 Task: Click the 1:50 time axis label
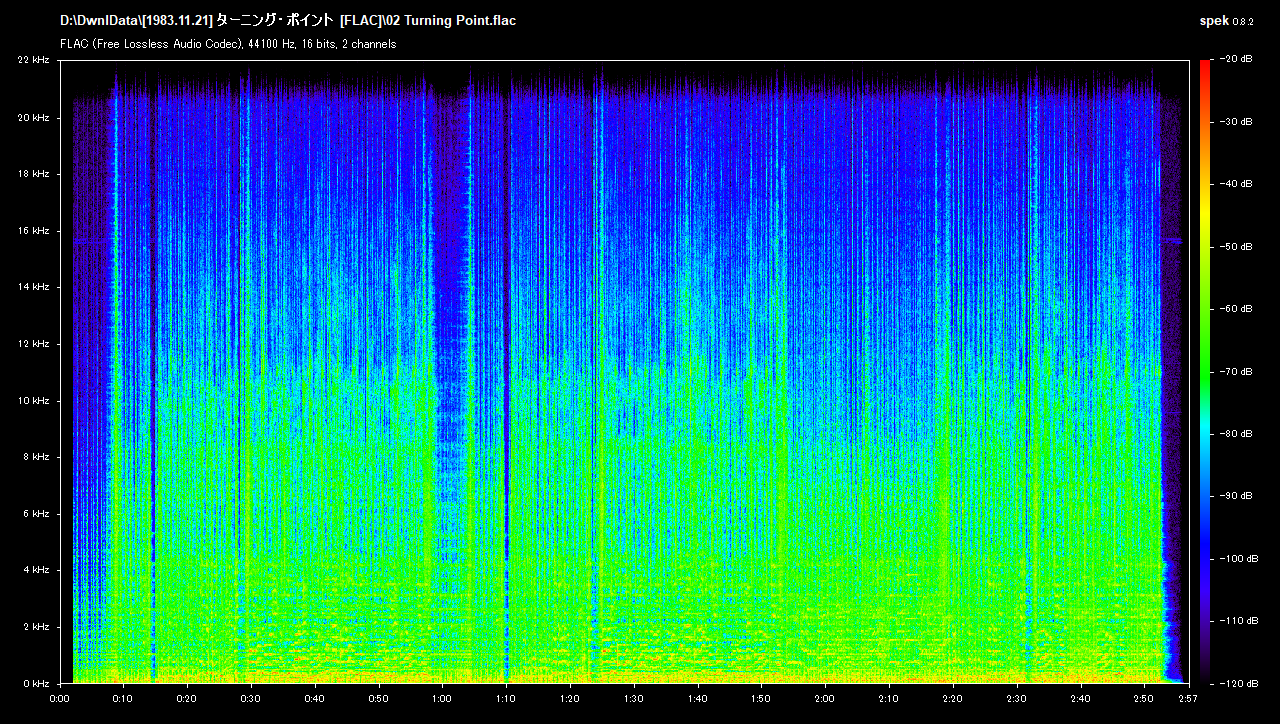coord(761,698)
